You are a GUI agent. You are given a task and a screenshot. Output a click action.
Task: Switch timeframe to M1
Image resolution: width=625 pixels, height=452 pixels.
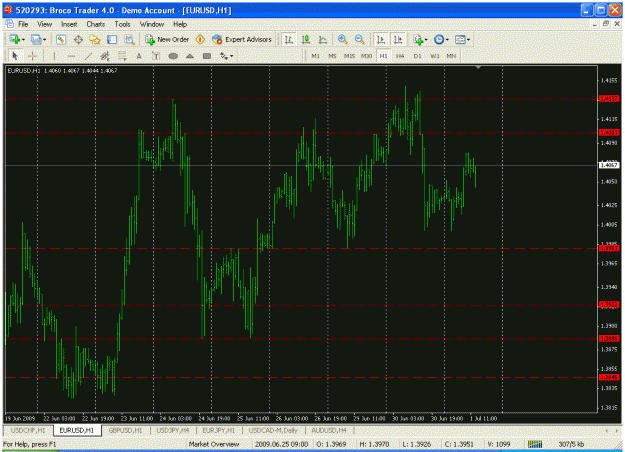point(315,56)
